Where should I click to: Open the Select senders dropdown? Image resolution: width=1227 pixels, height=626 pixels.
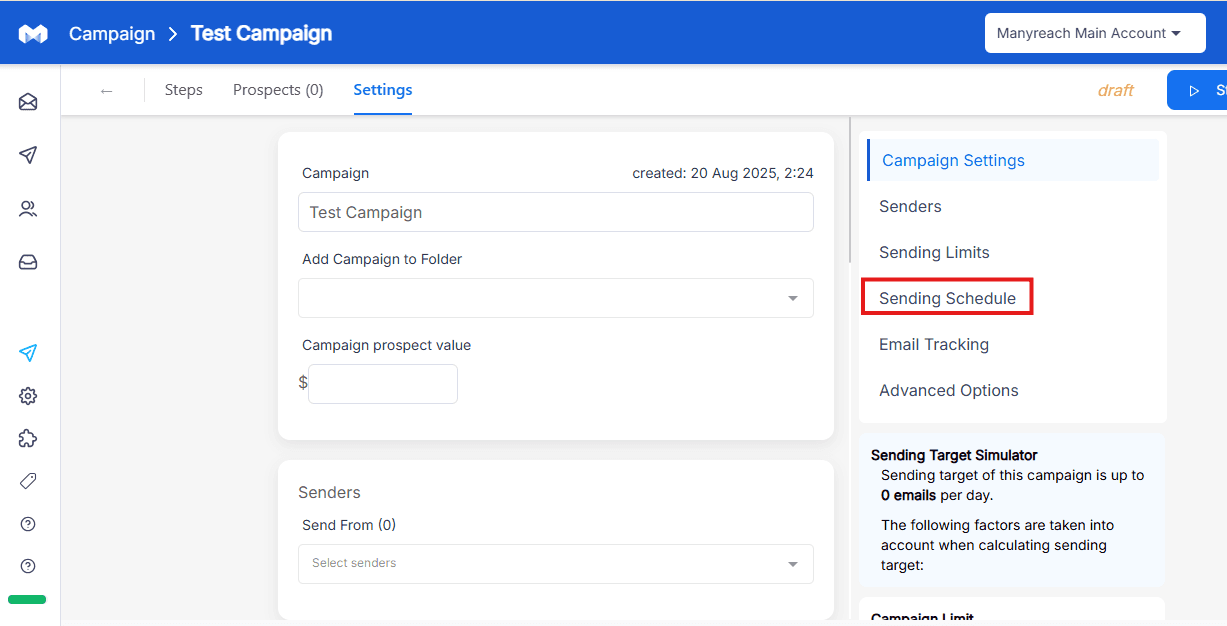click(556, 564)
